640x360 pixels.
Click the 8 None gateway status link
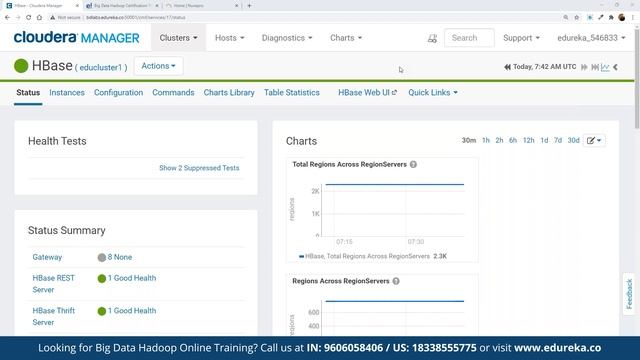pos(120,257)
